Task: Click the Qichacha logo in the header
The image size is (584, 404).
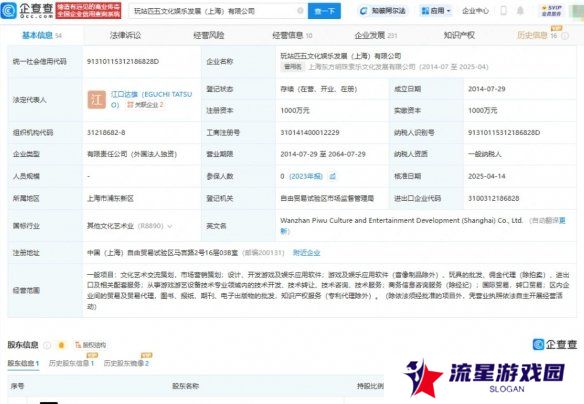Action: (27, 10)
